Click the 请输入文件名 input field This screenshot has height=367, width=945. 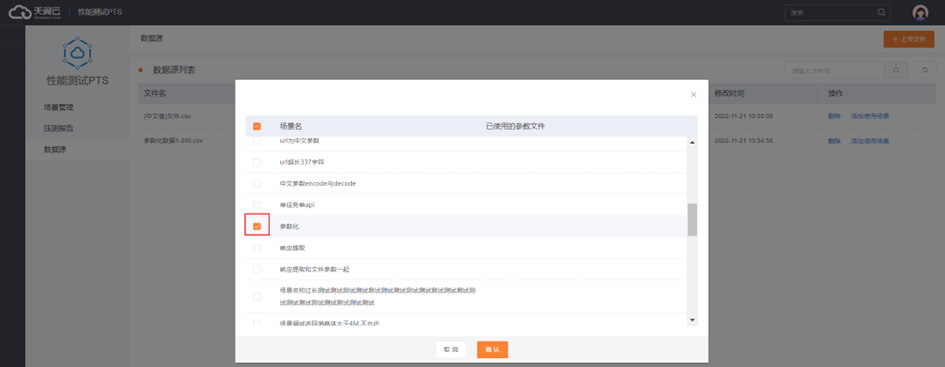(x=834, y=71)
